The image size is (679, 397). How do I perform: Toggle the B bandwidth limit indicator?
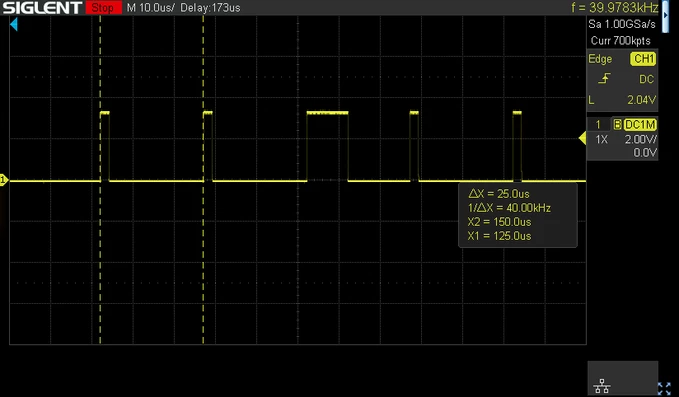[x=618, y=125]
